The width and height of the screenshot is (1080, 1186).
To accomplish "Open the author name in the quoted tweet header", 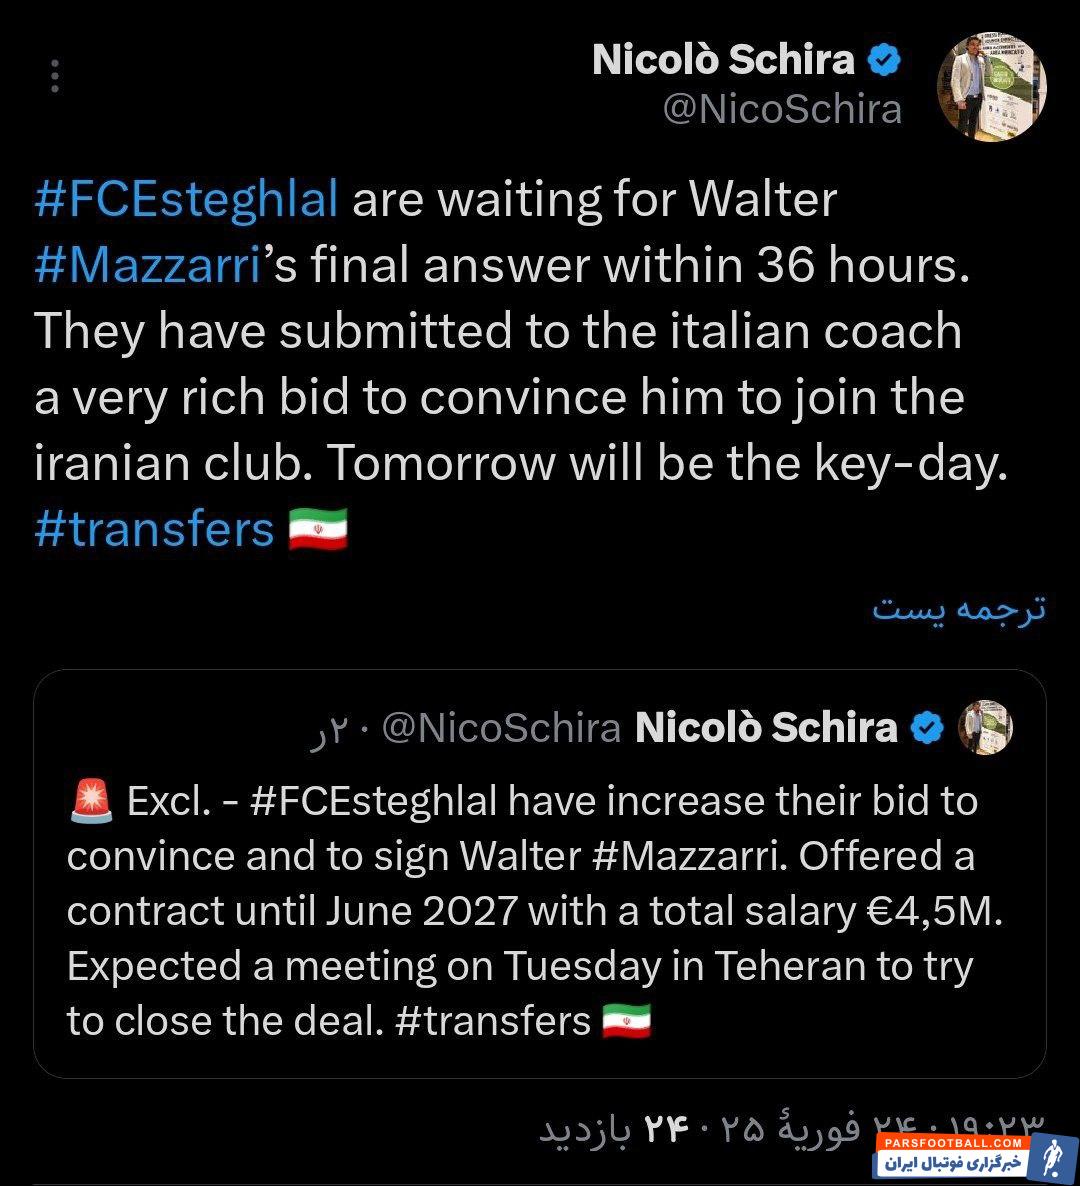I will coord(766,728).
